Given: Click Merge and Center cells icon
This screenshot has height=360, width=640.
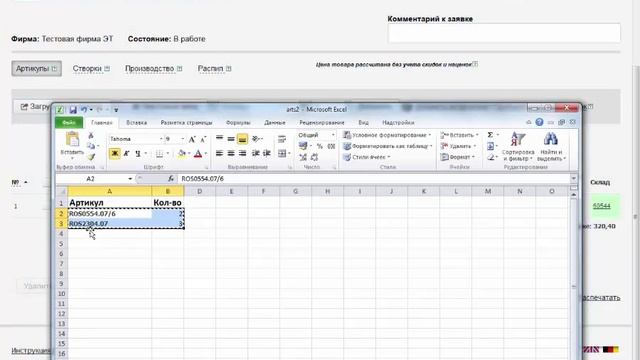Looking at the screenshot, I should coord(282,153).
